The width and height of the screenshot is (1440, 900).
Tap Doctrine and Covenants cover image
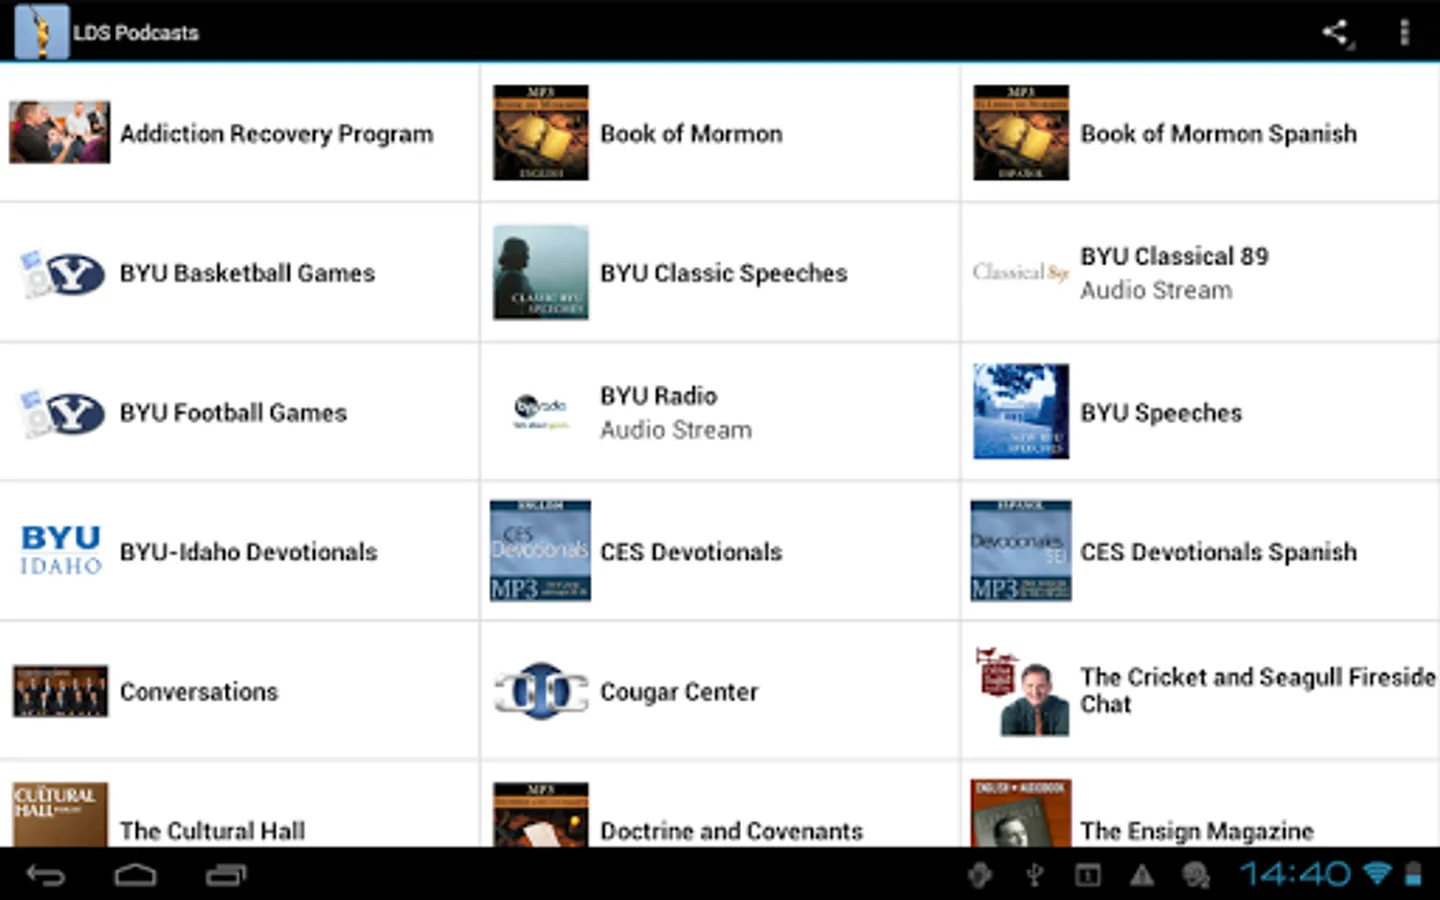[x=541, y=815]
